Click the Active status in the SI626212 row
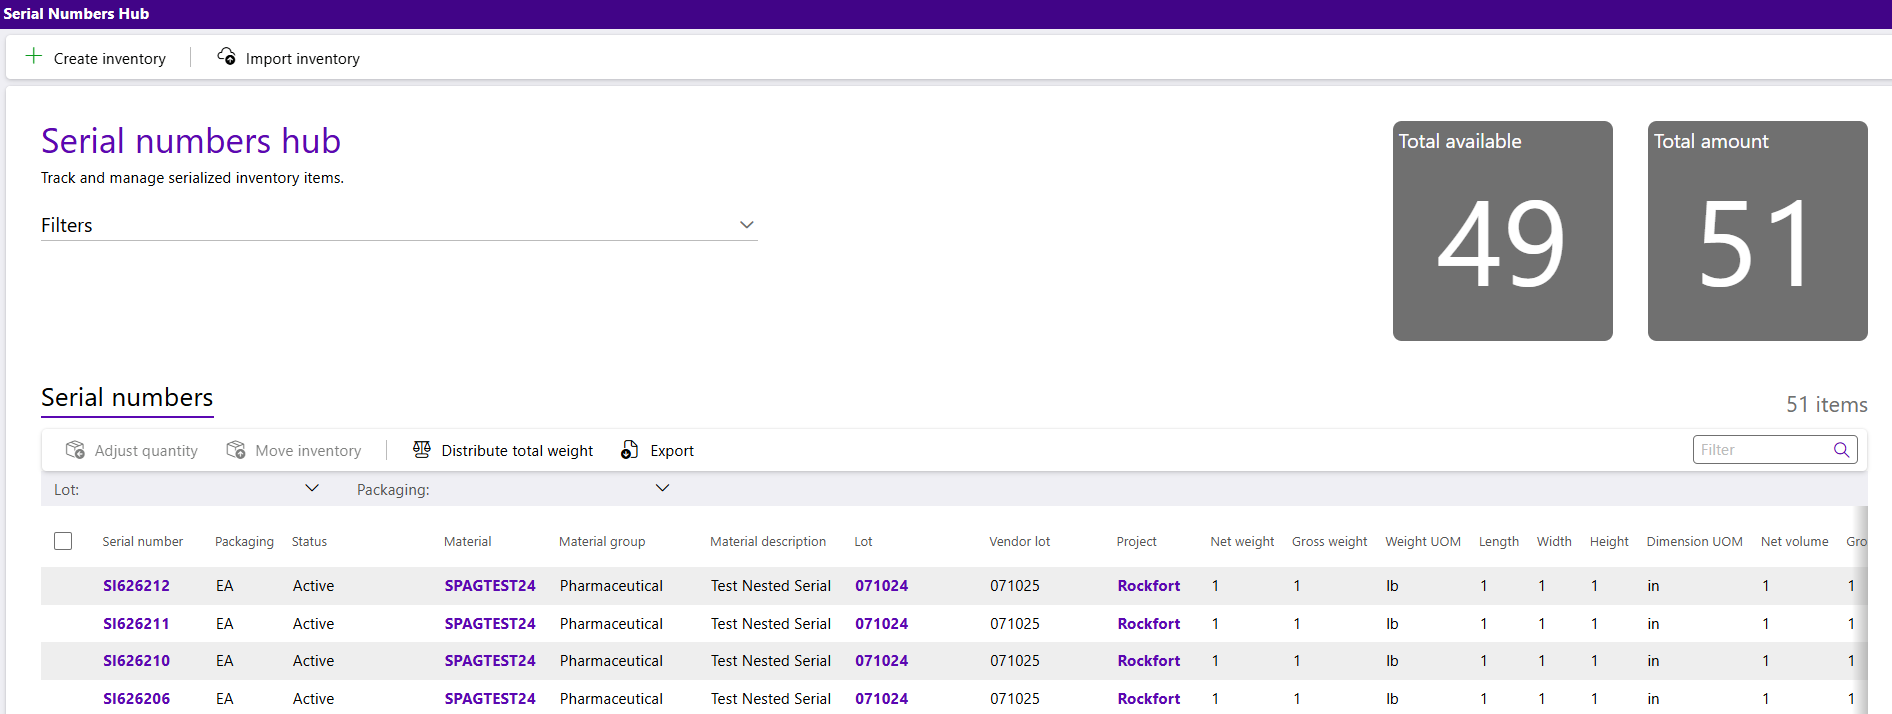The width and height of the screenshot is (1892, 714). click(313, 586)
